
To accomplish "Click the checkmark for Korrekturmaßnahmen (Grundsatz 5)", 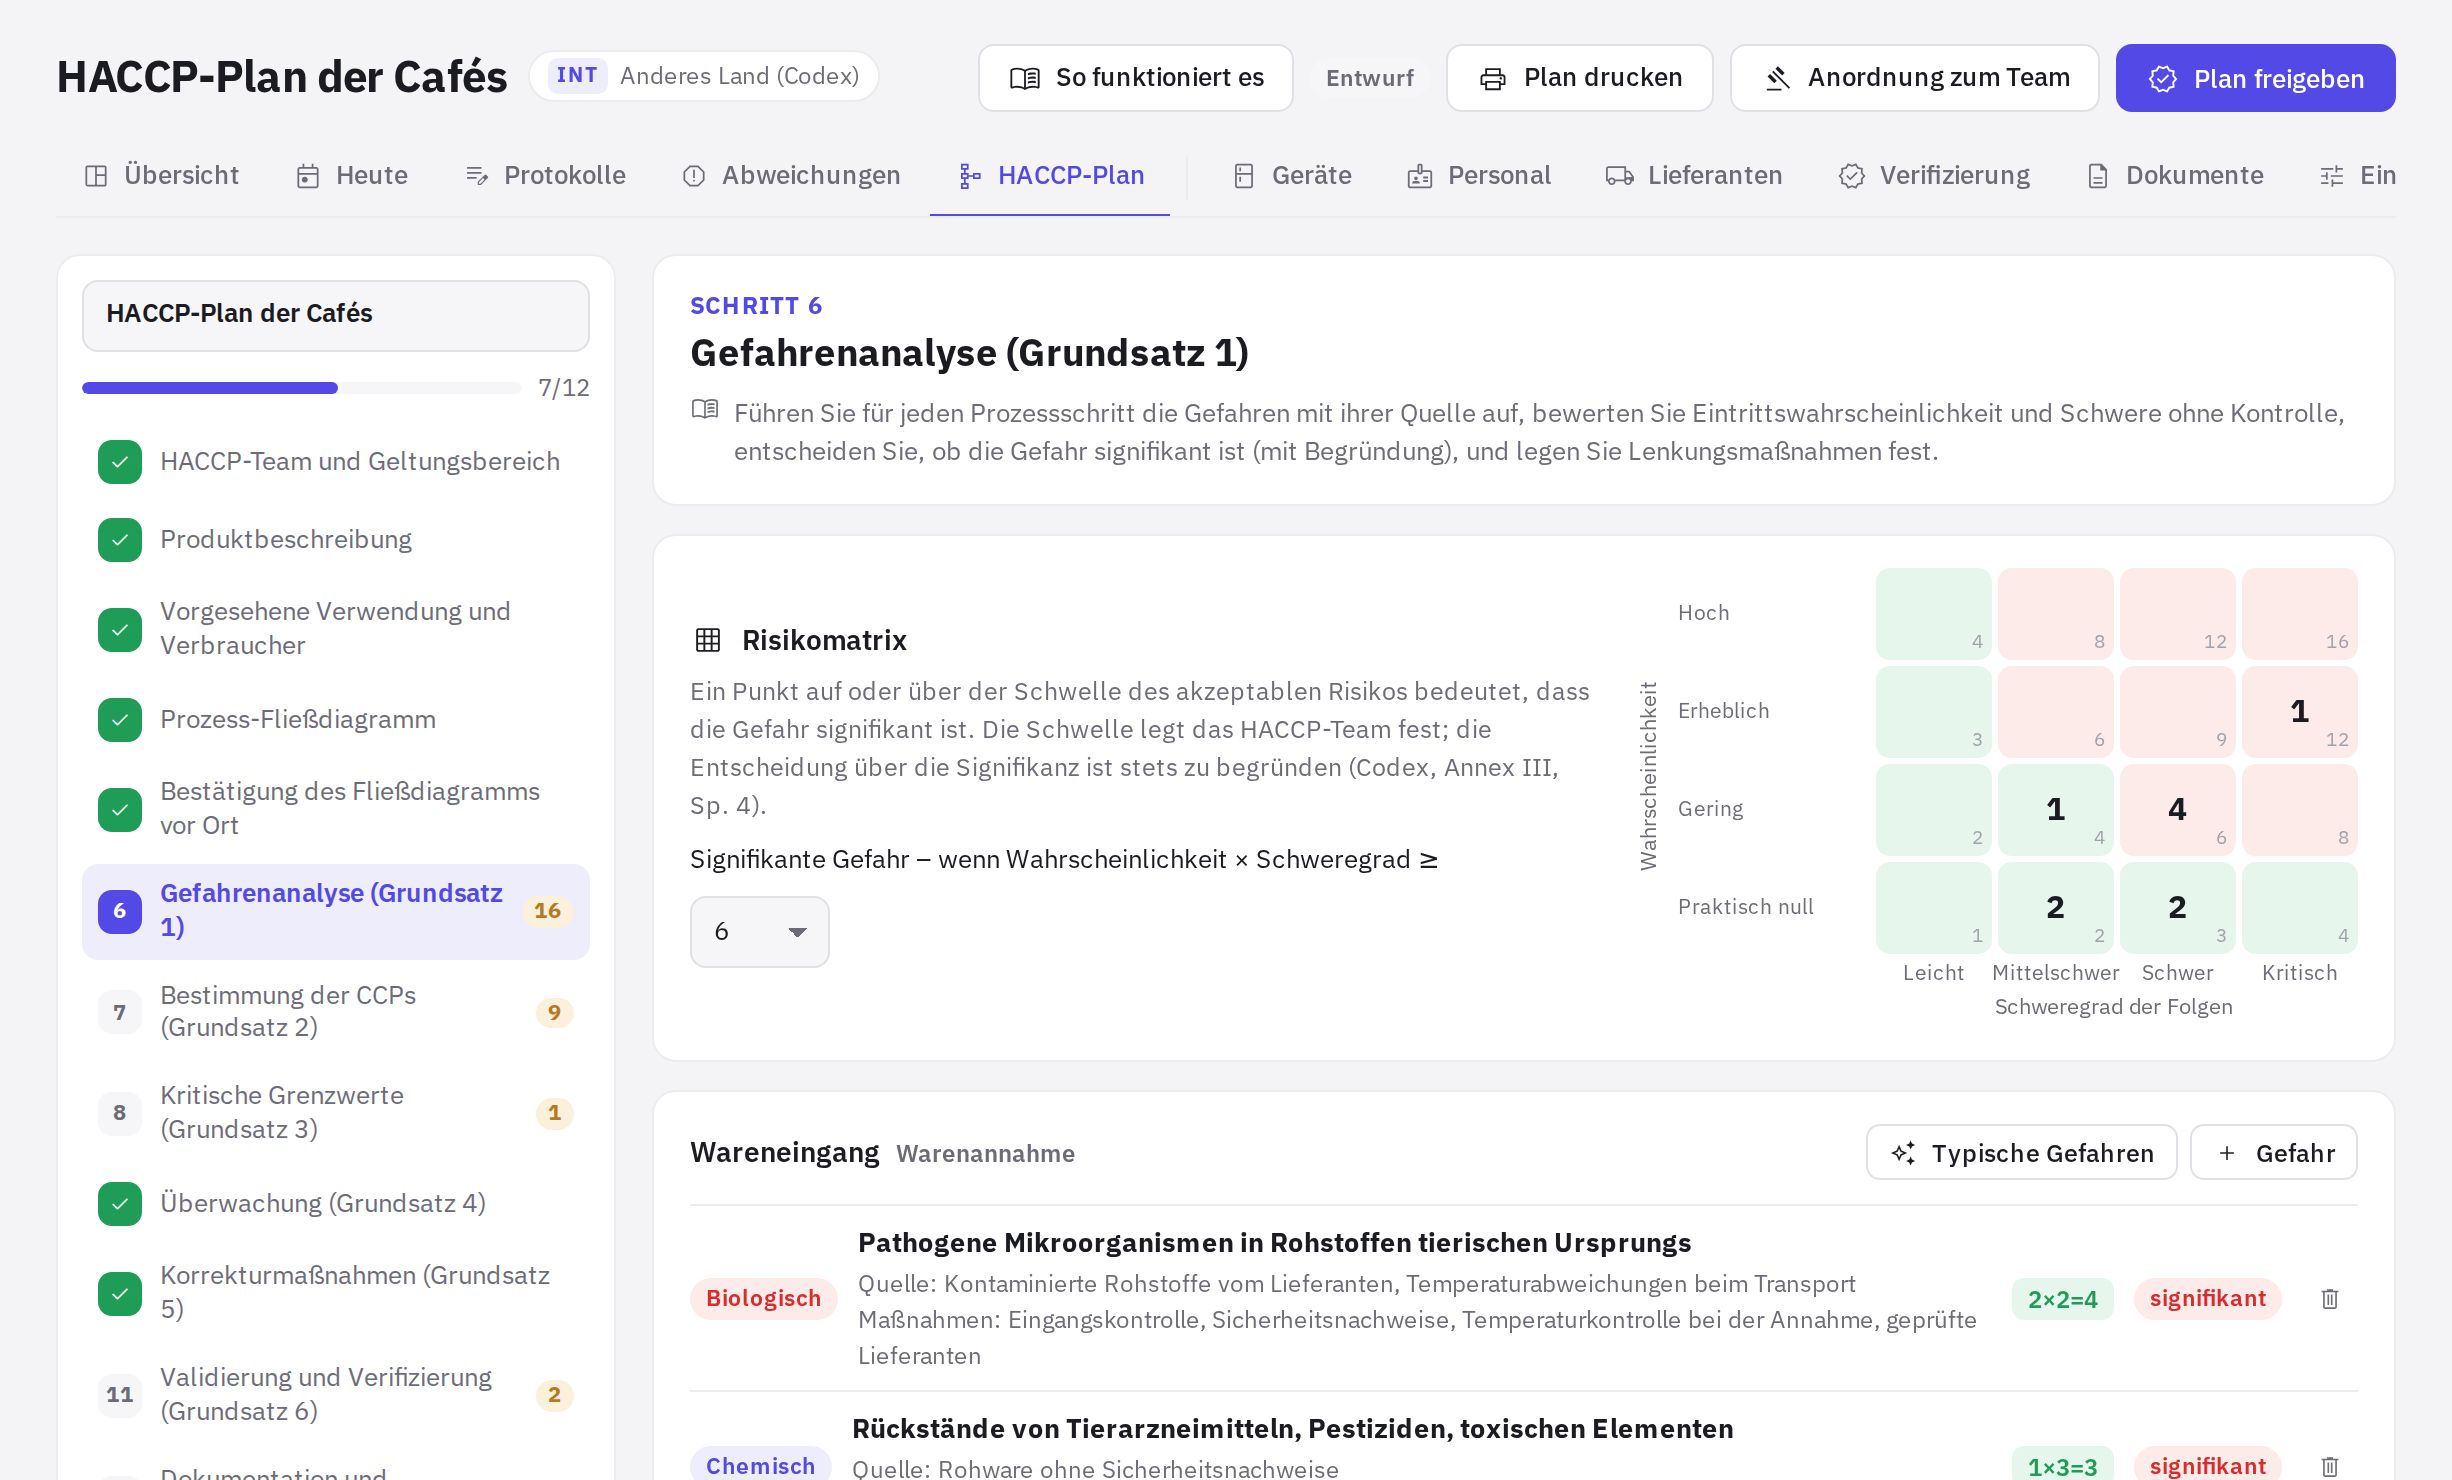I will click(120, 1293).
